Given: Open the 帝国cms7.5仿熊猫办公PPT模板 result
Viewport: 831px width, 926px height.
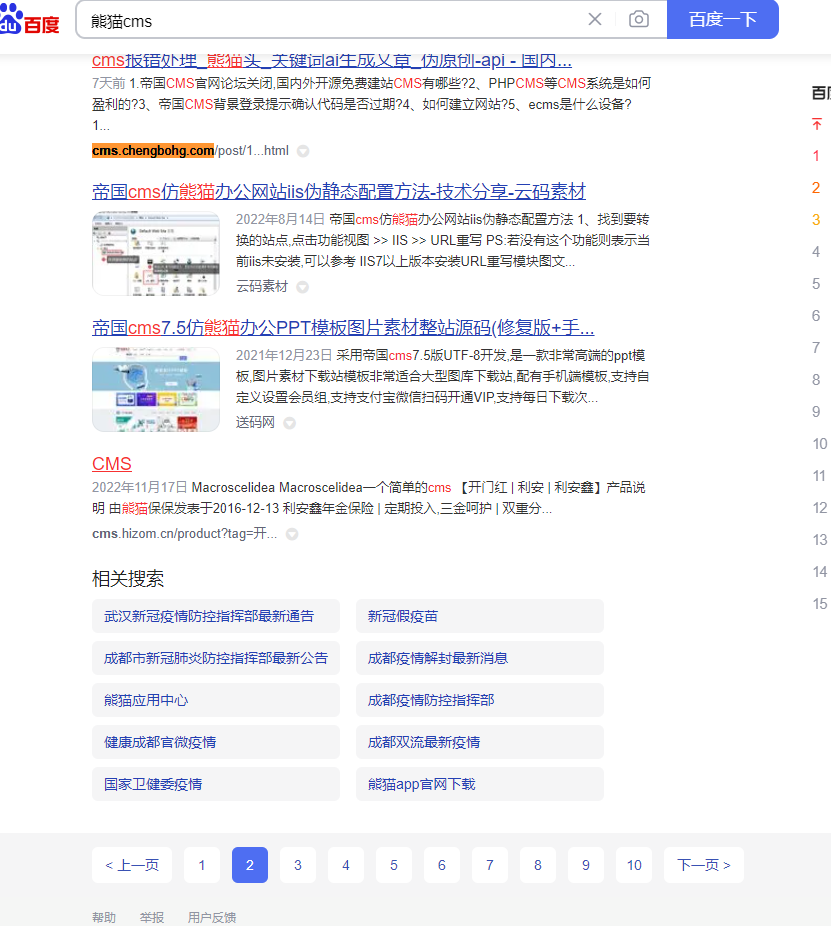Looking at the screenshot, I should coord(343,327).
